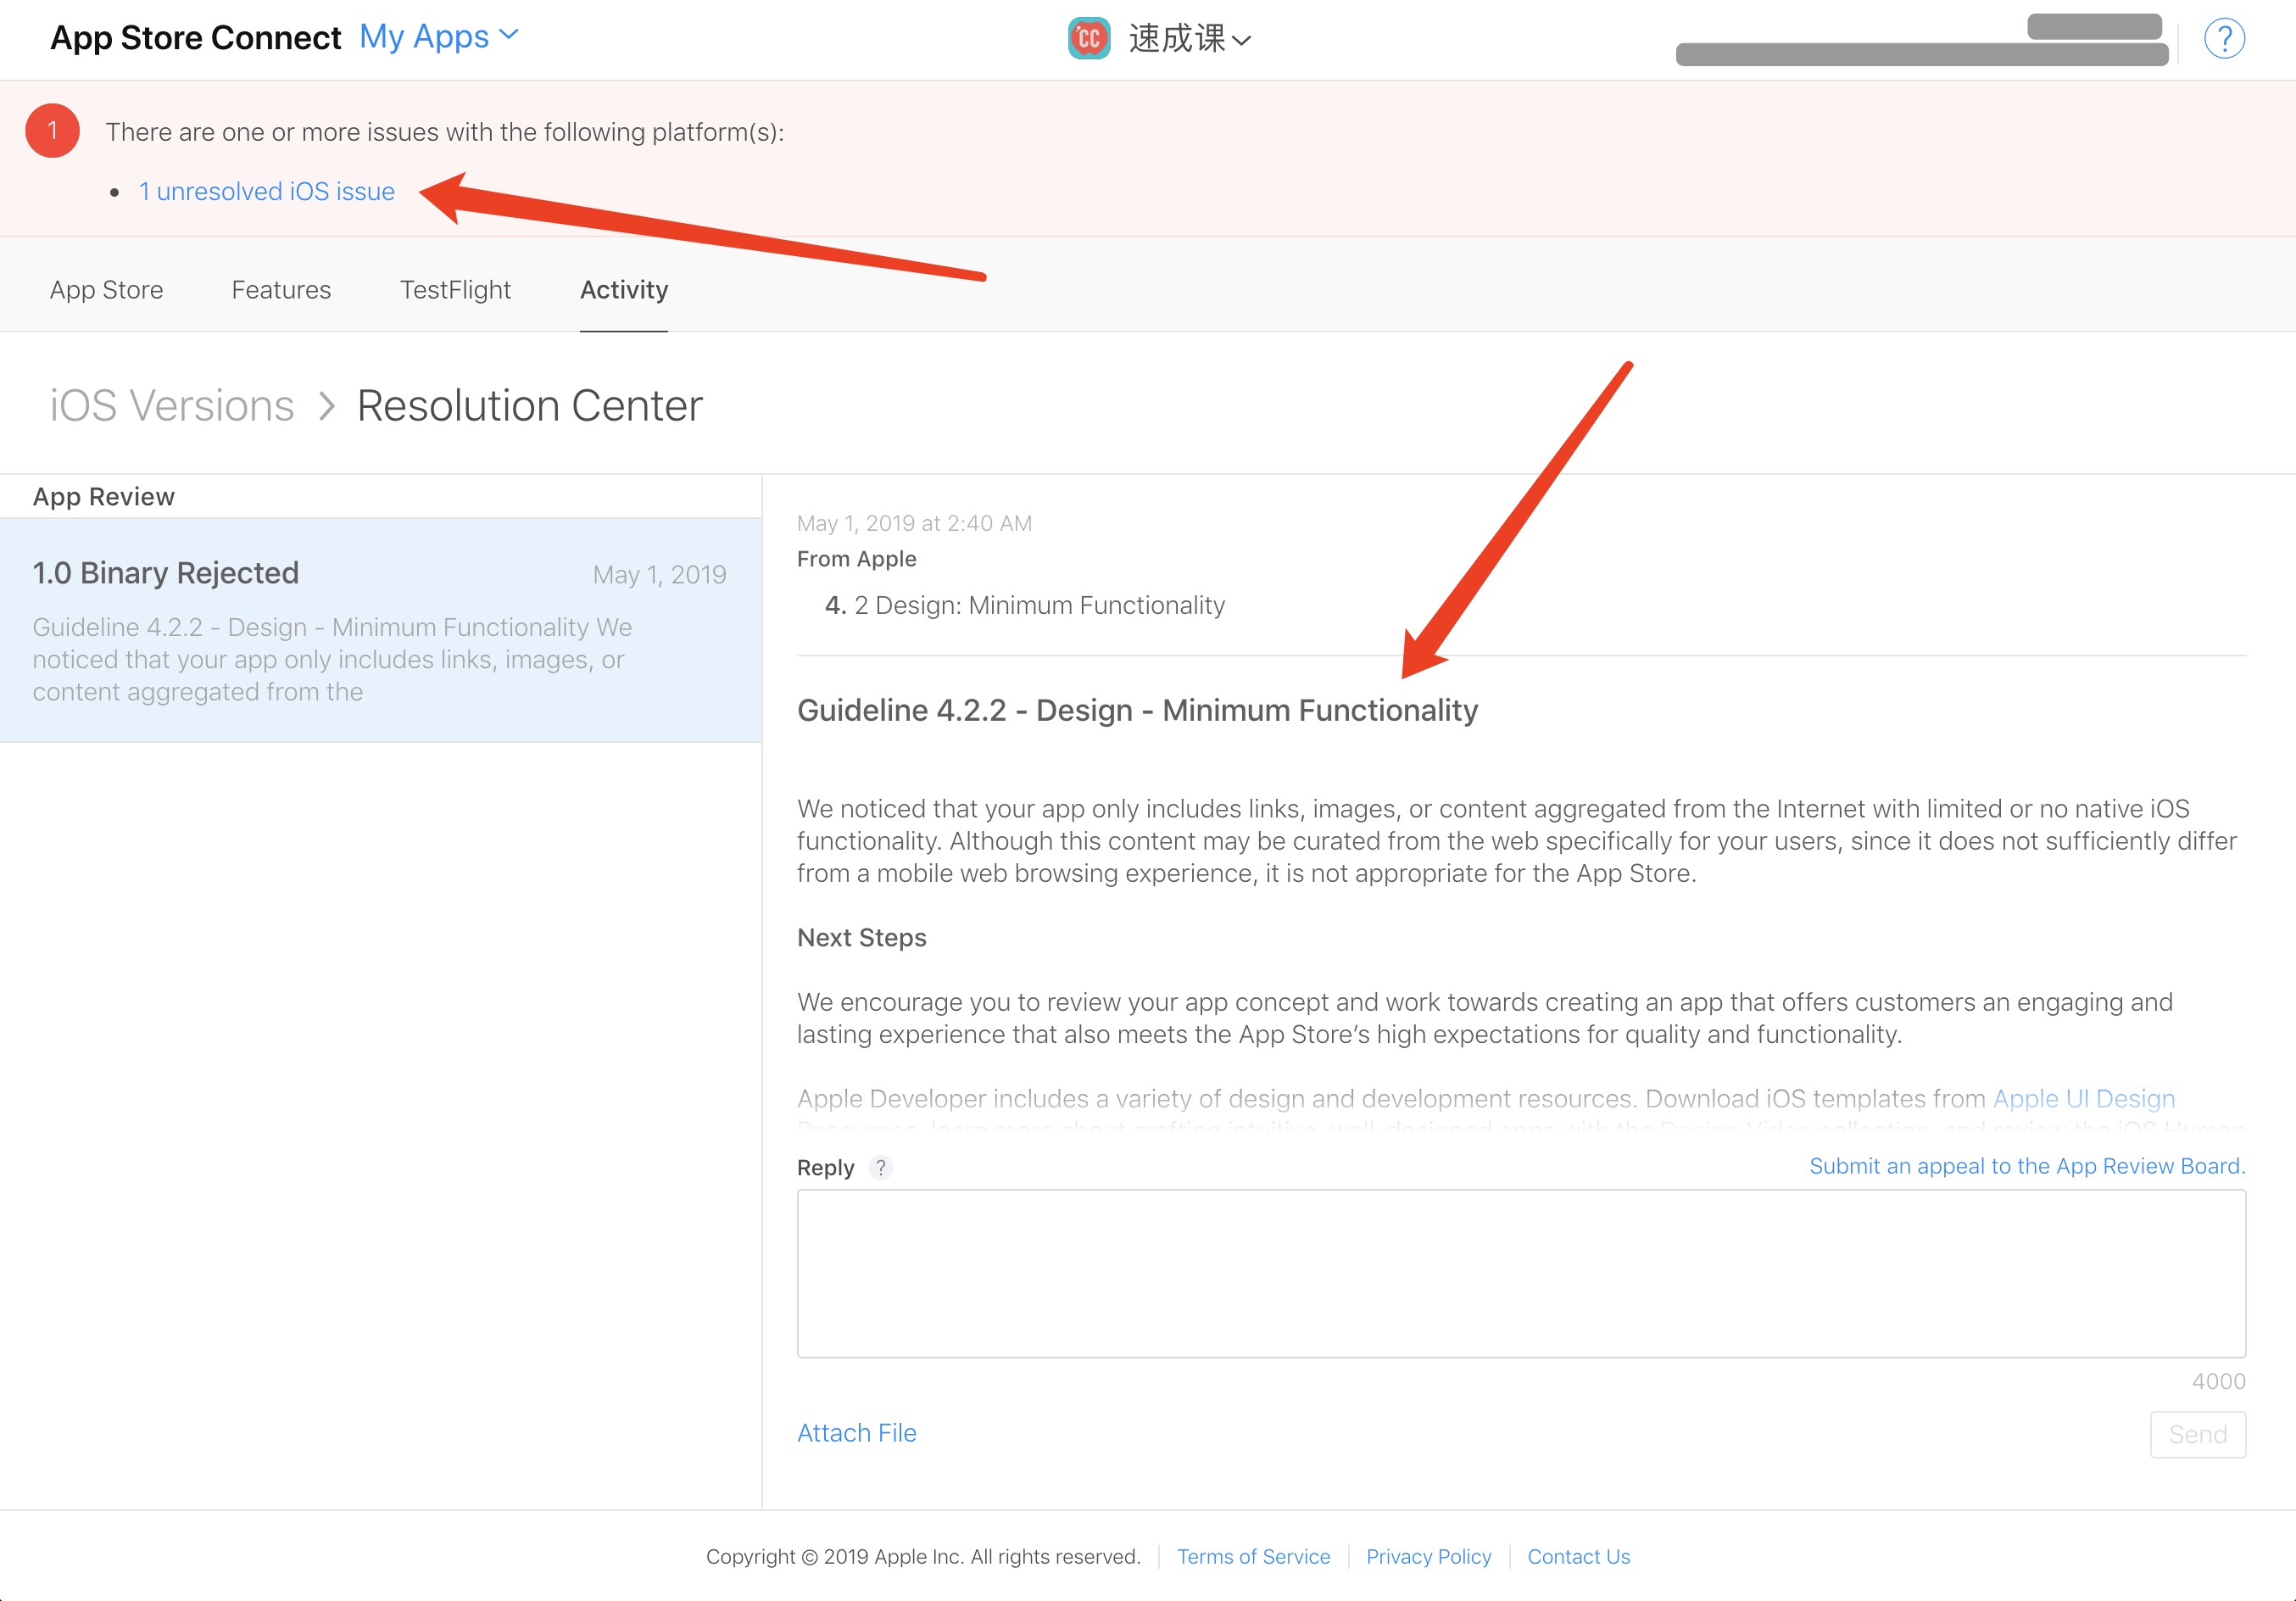
Task: Go to the TestFlight tab
Action: click(455, 290)
